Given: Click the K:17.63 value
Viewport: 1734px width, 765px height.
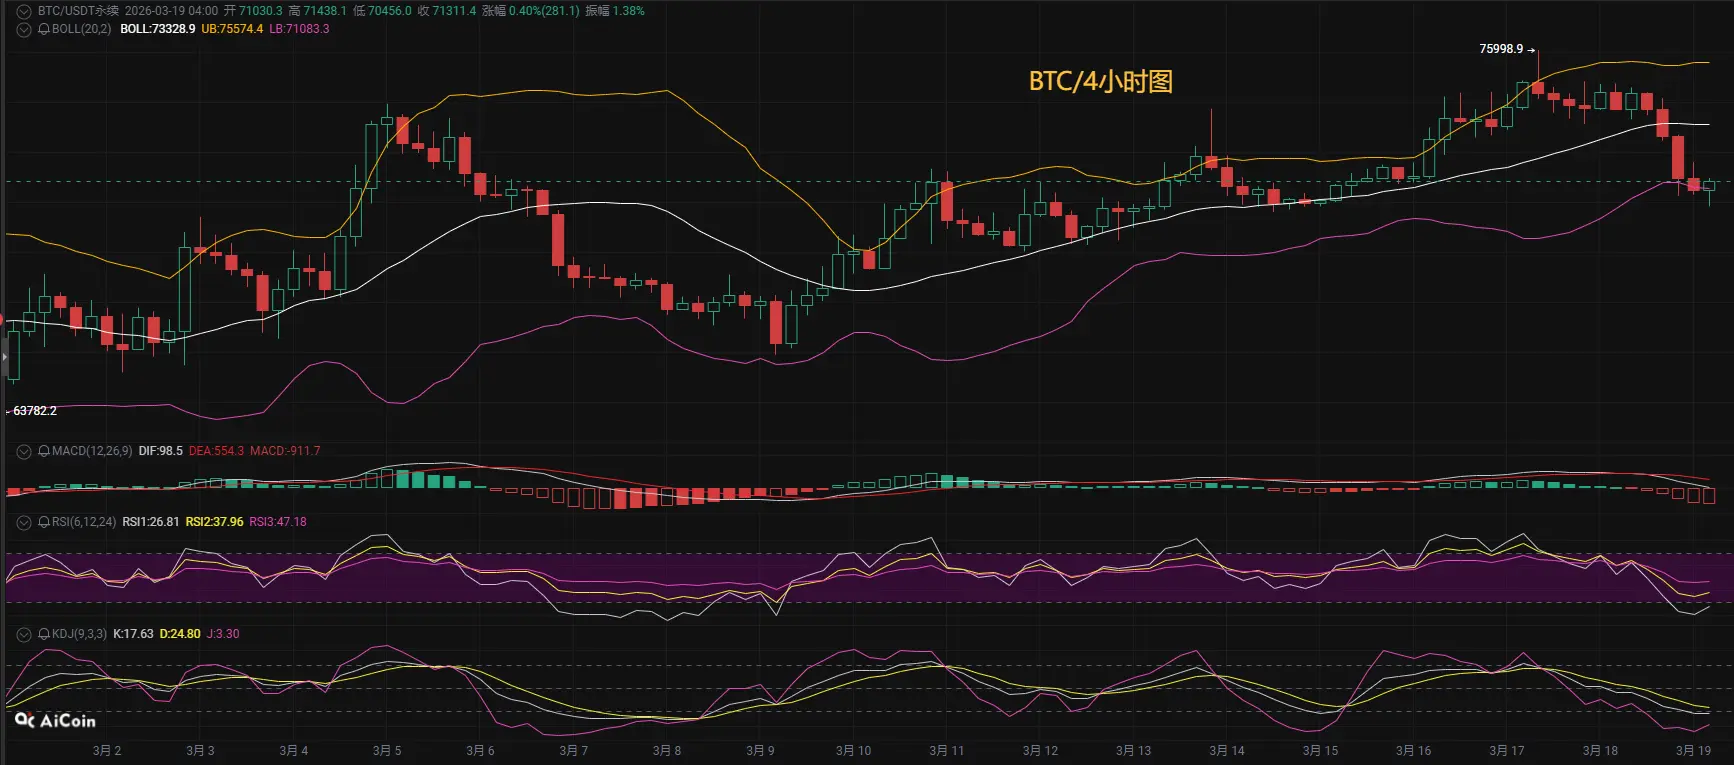Looking at the screenshot, I should 133,634.
